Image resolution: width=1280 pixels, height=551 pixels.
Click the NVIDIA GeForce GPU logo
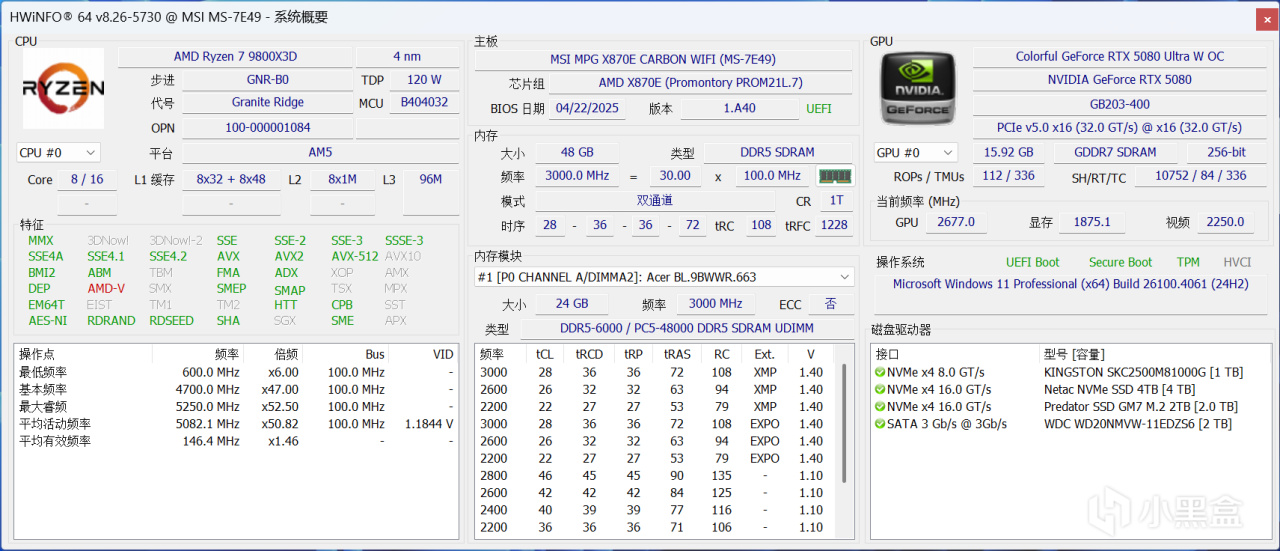[x=917, y=89]
